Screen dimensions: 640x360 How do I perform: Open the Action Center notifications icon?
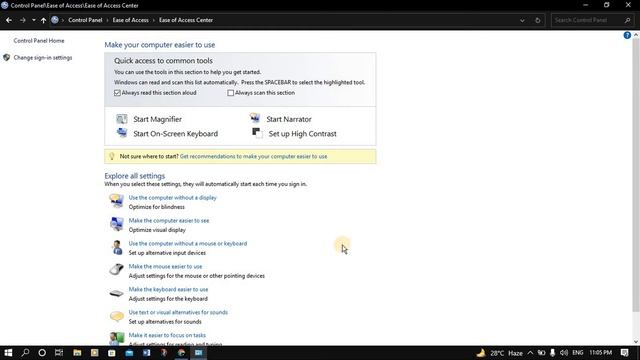(624, 353)
